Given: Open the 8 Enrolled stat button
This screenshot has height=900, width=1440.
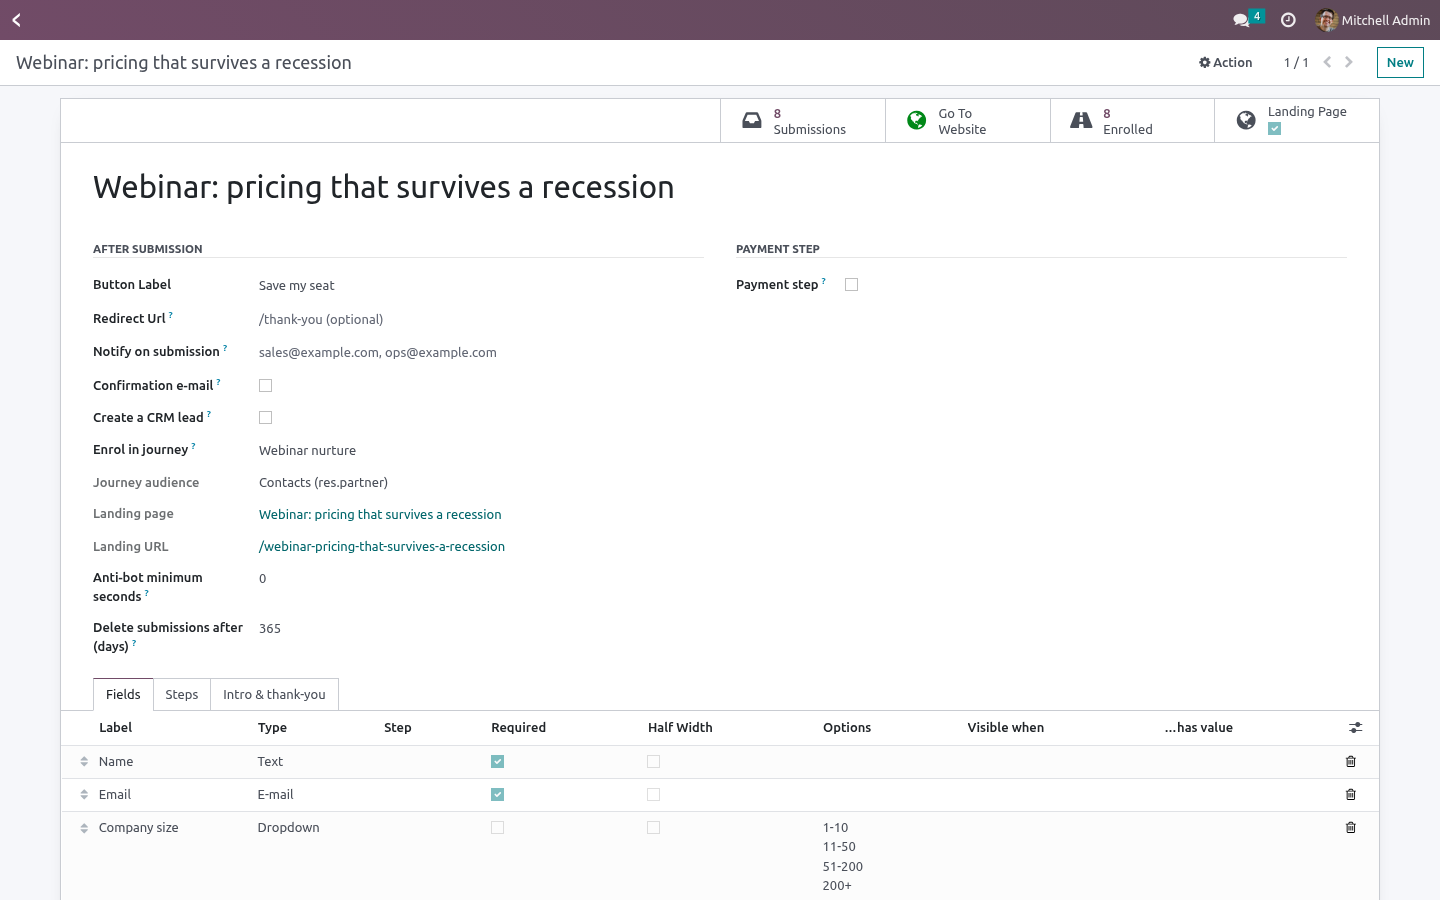Looking at the screenshot, I should (1132, 121).
